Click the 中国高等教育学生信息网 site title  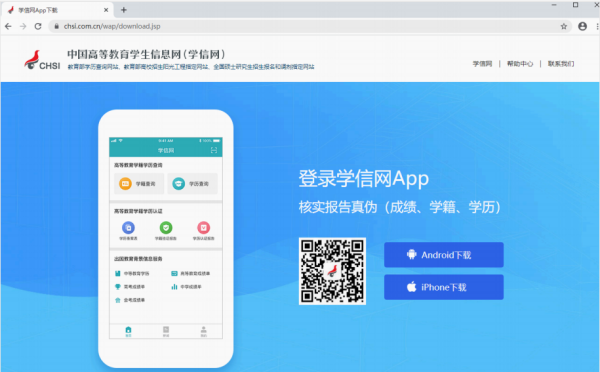(147, 54)
